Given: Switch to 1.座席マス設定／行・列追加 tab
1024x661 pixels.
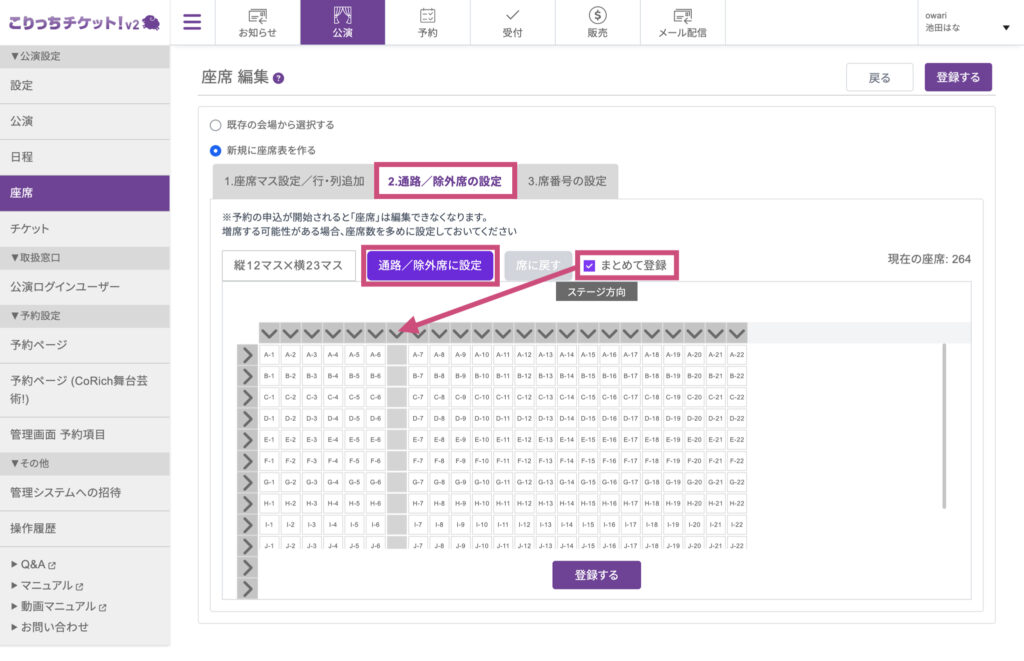Looking at the screenshot, I should tap(294, 182).
